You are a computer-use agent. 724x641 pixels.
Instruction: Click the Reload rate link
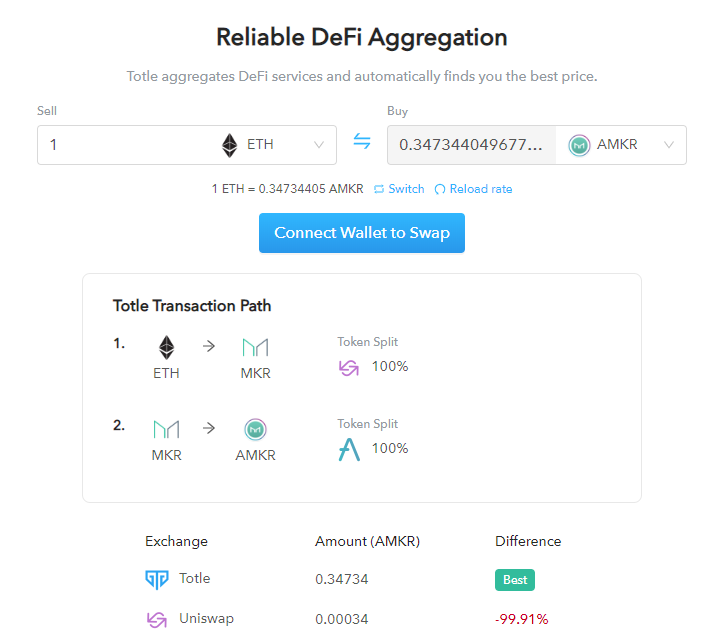pyautogui.click(x=474, y=189)
